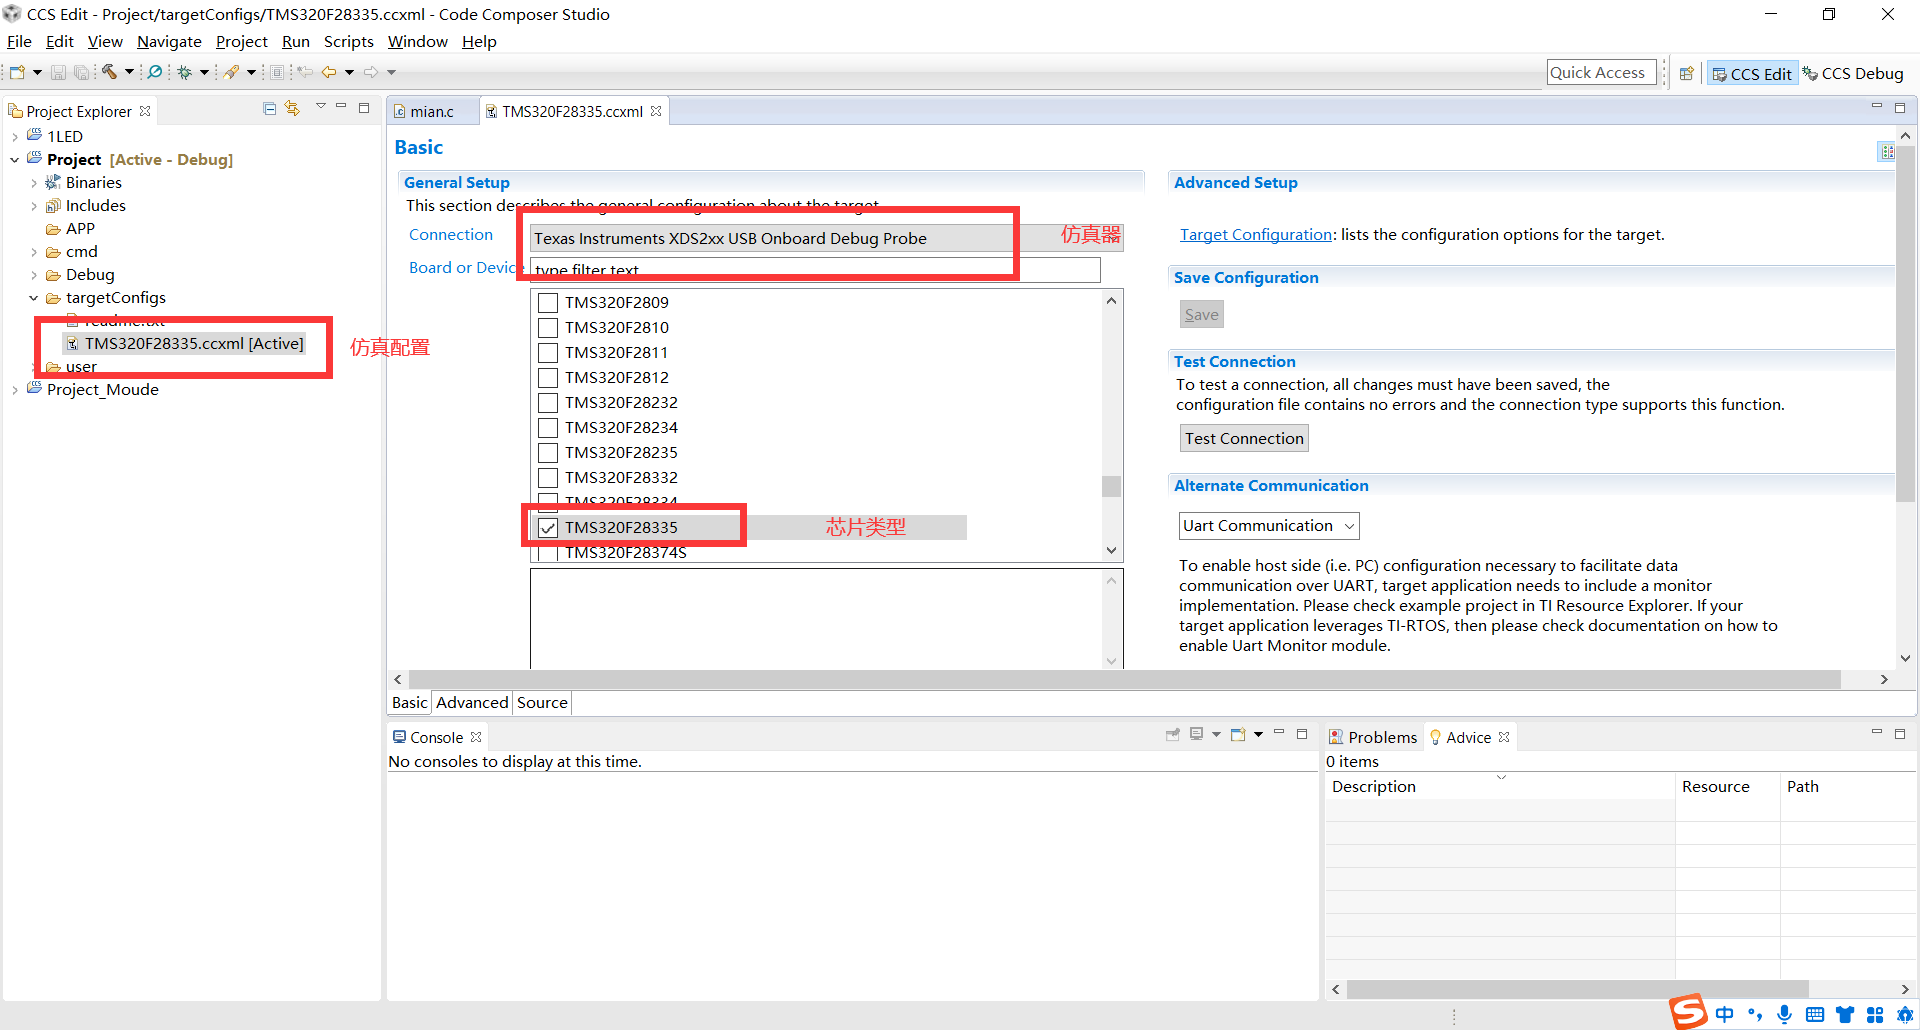
Task: Click the Back arrow navigation icon
Action: pyautogui.click(x=329, y=72)
